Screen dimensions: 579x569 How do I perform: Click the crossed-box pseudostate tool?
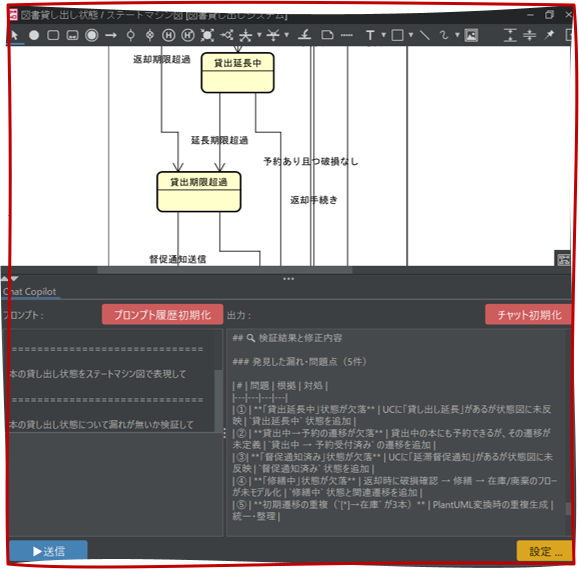tap(207, 35)
